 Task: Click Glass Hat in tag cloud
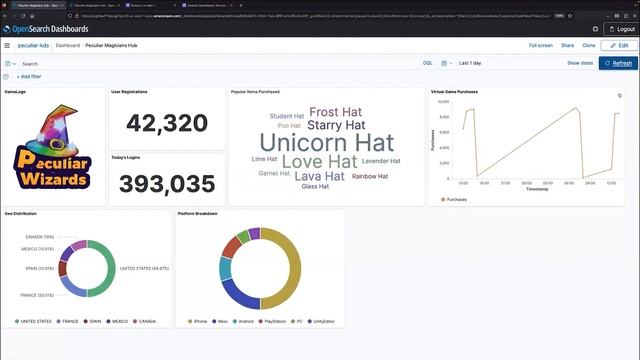315,187
